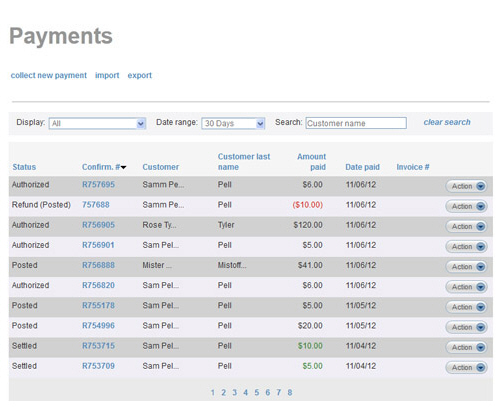Open confirmation R756901
Screen dimensions: 501x407
(98, 245)
